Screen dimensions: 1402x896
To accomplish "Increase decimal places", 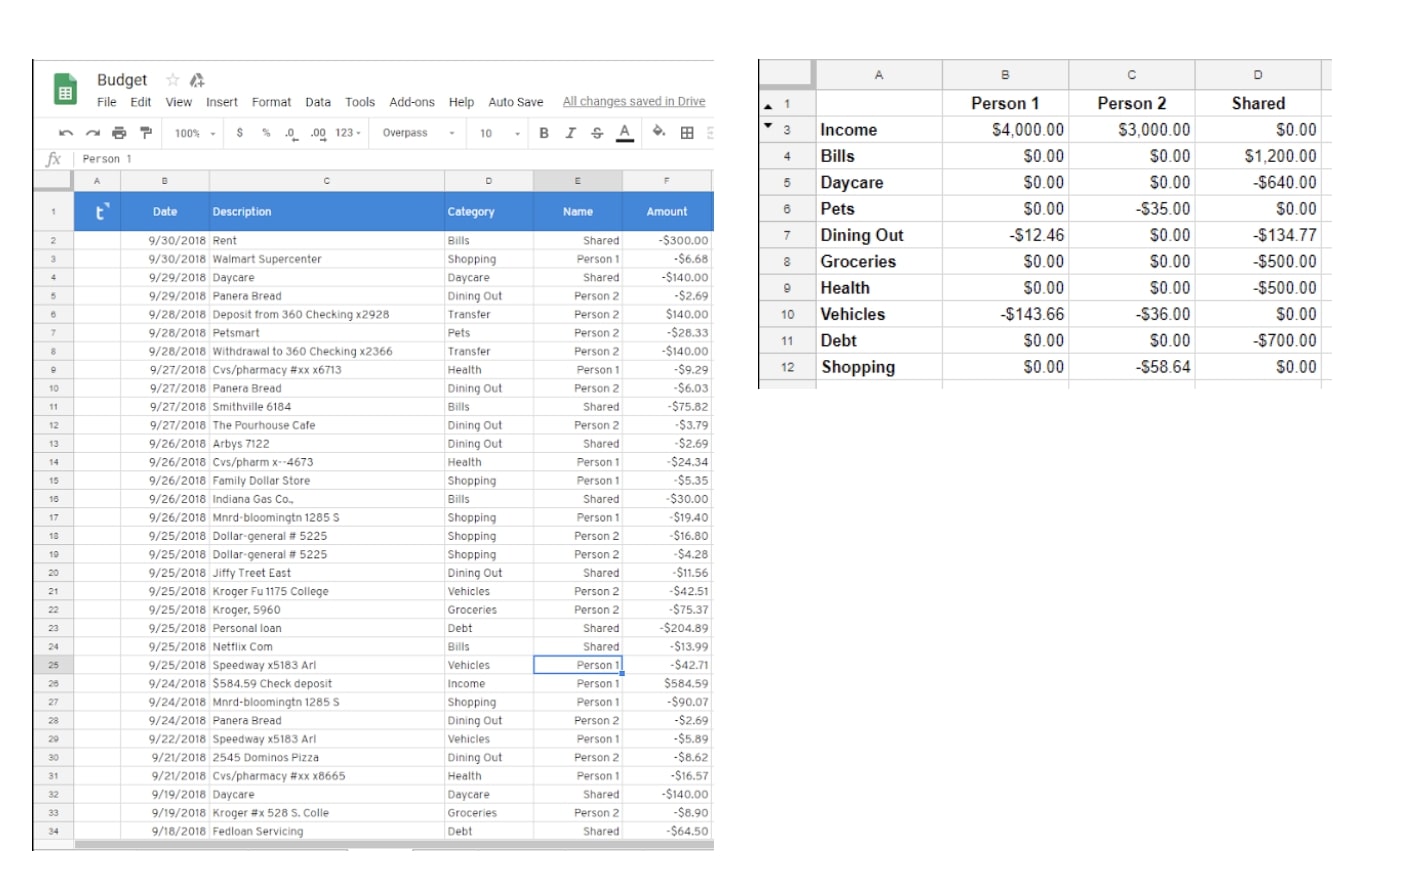I will [318, 133].
